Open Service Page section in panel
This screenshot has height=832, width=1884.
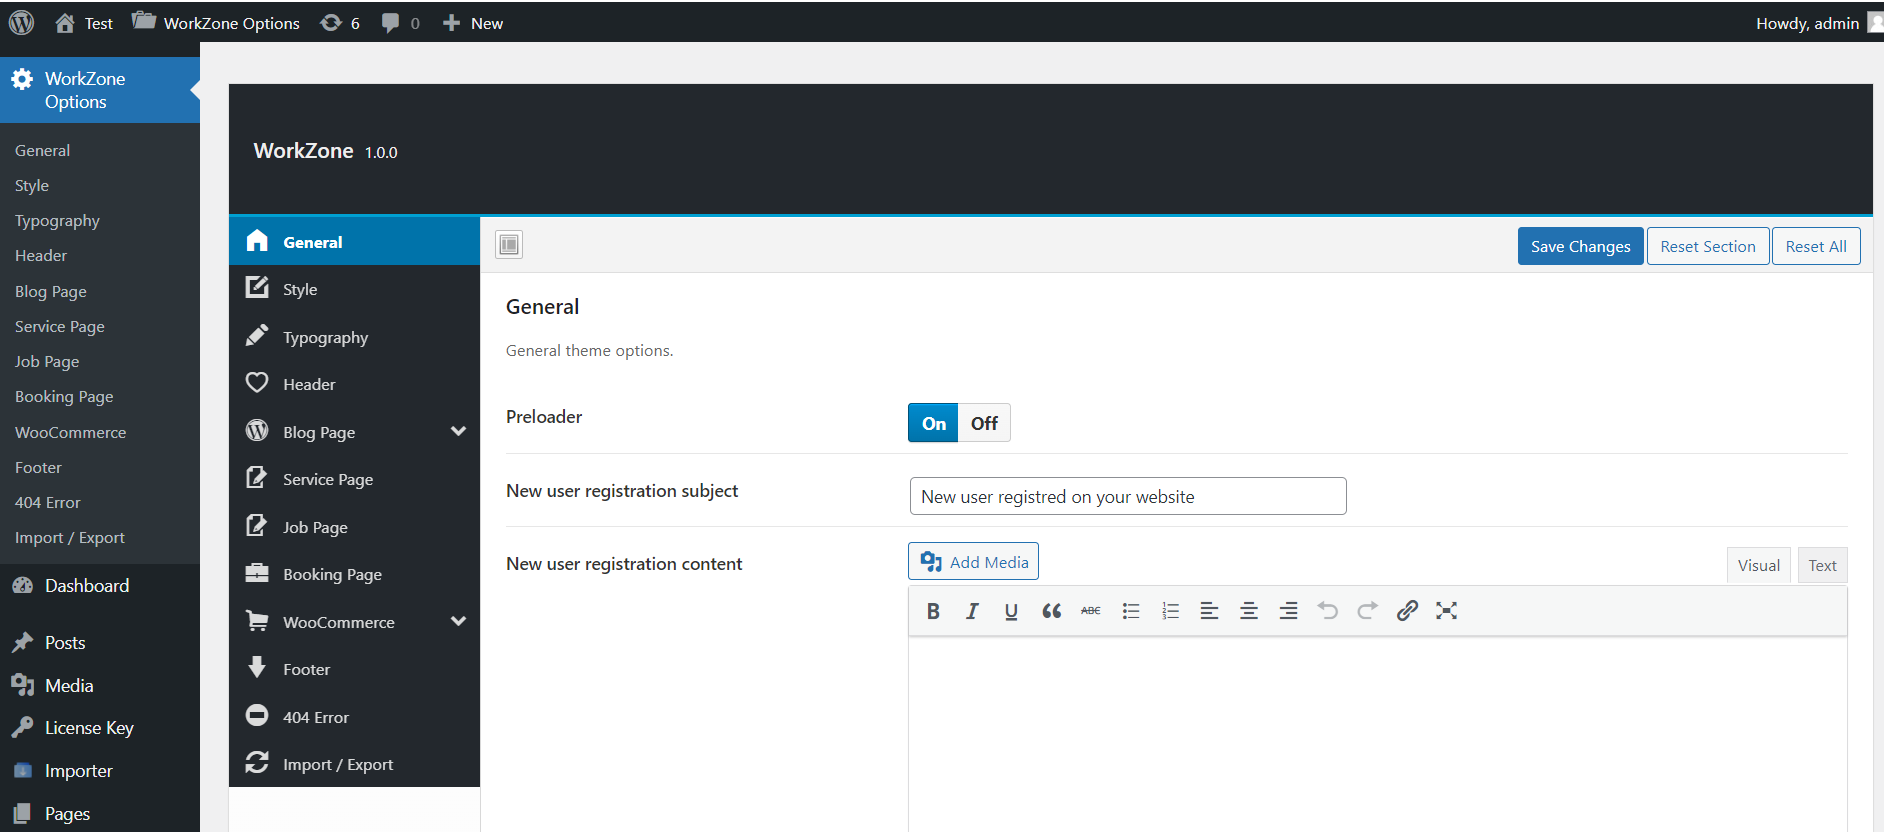coord(354,479)
